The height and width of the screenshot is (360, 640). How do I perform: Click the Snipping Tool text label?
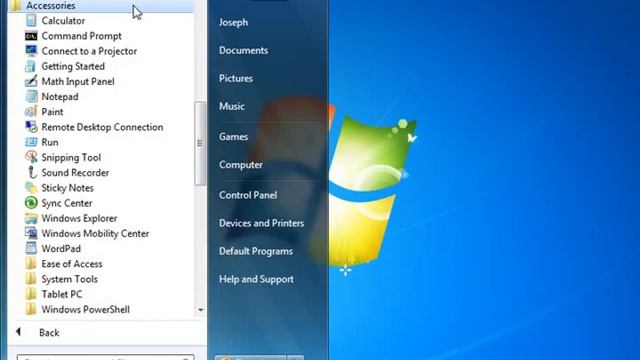pos(71,158)
